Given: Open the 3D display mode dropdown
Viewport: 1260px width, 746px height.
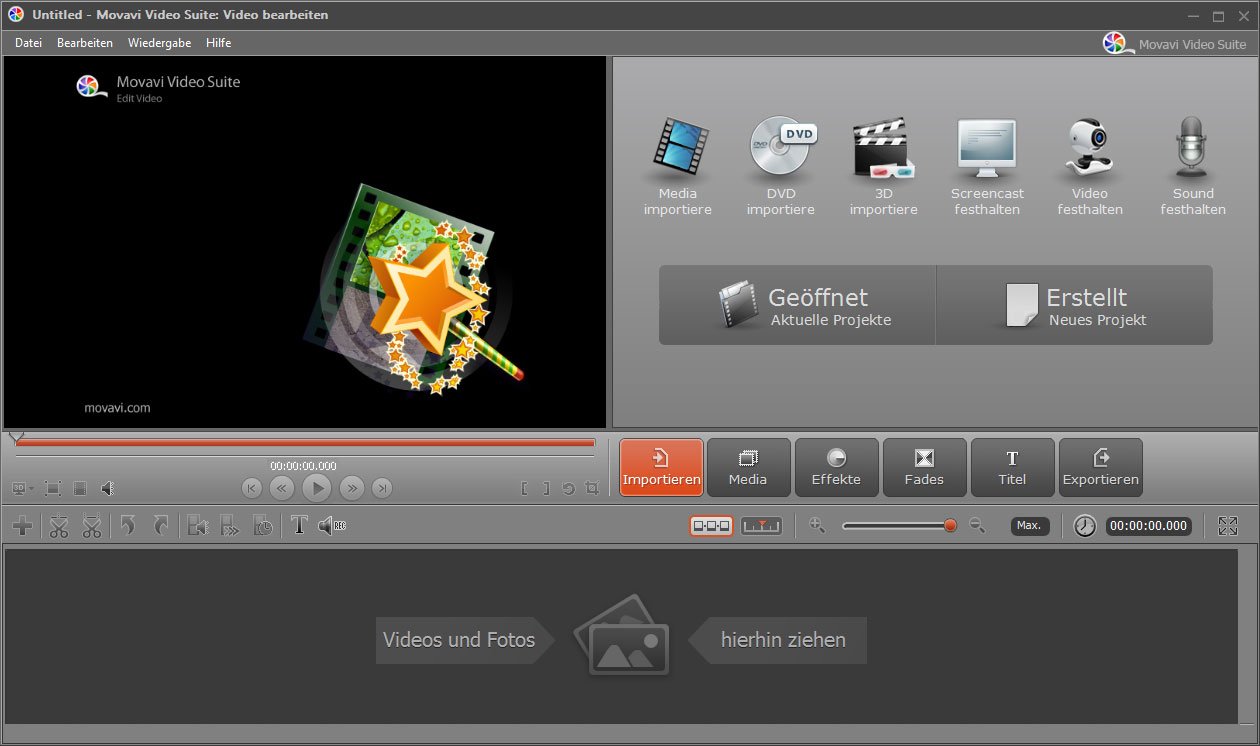Looking at the screenshot, I should pyautogui.click(x=23, y=488).
